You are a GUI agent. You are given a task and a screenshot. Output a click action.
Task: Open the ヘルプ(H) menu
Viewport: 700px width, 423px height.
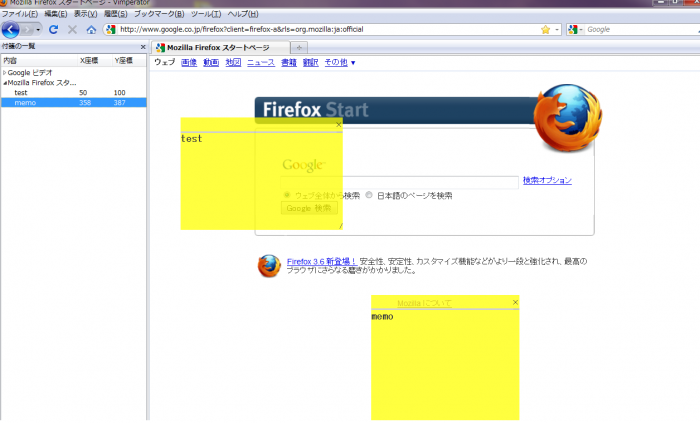click(243, 14)
